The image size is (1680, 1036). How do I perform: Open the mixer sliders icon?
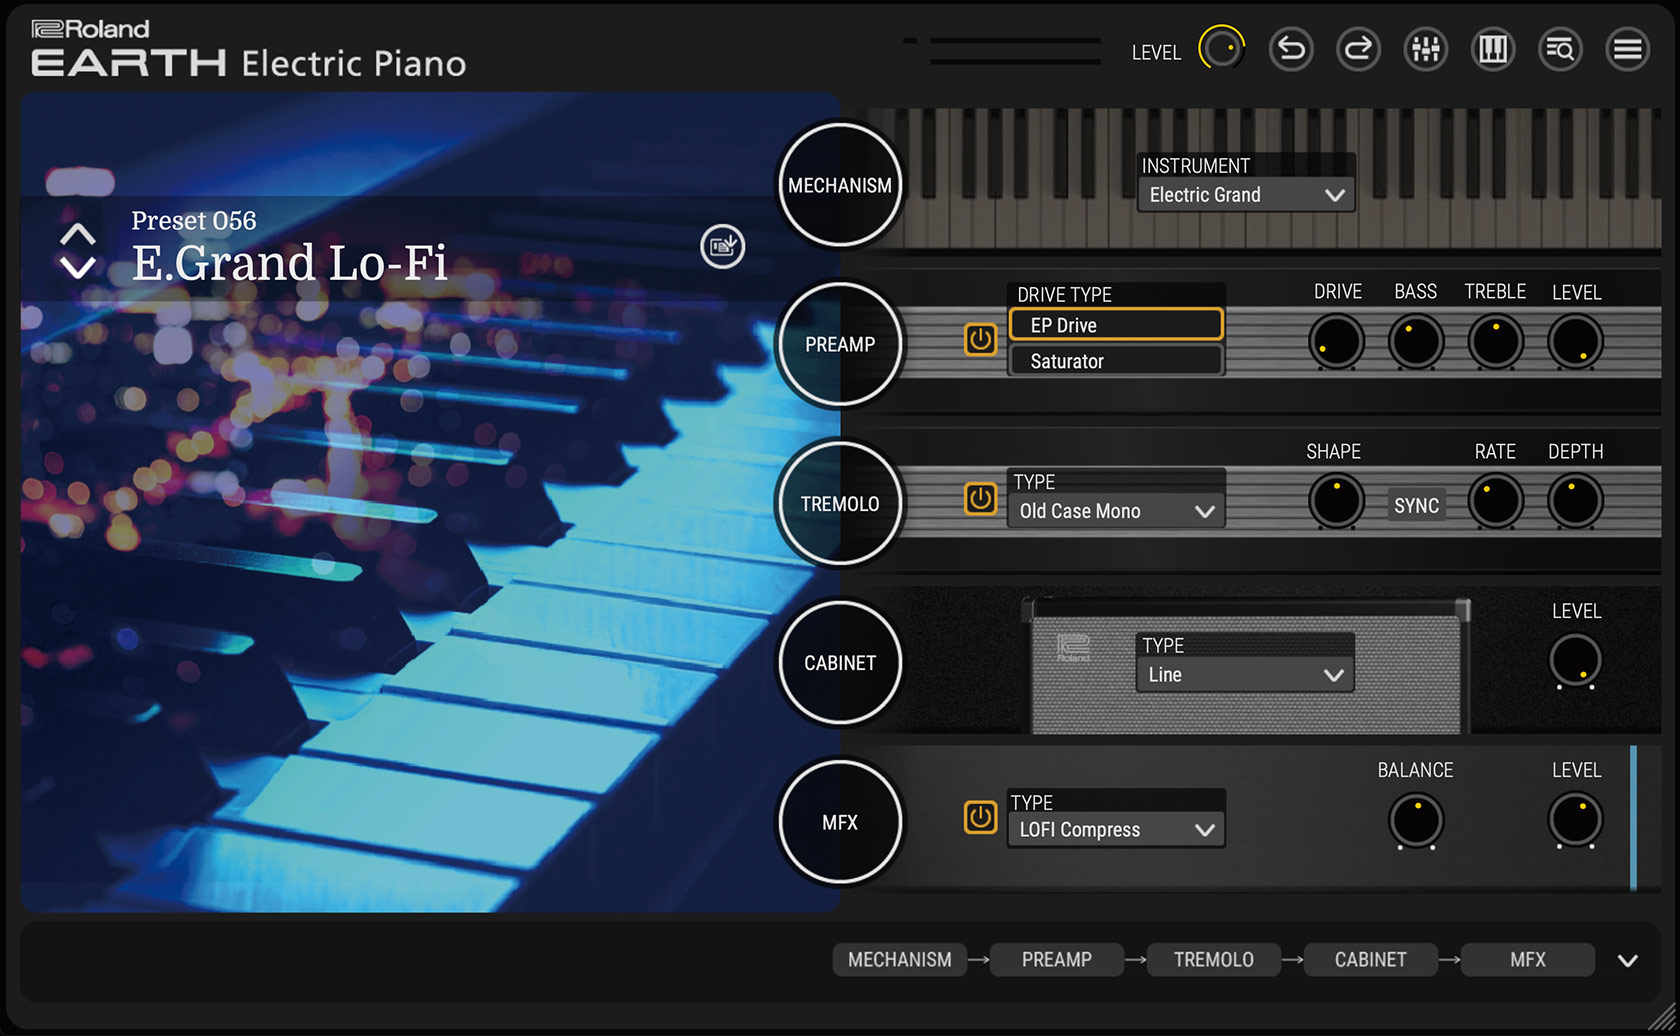(x=1425, y=49)
